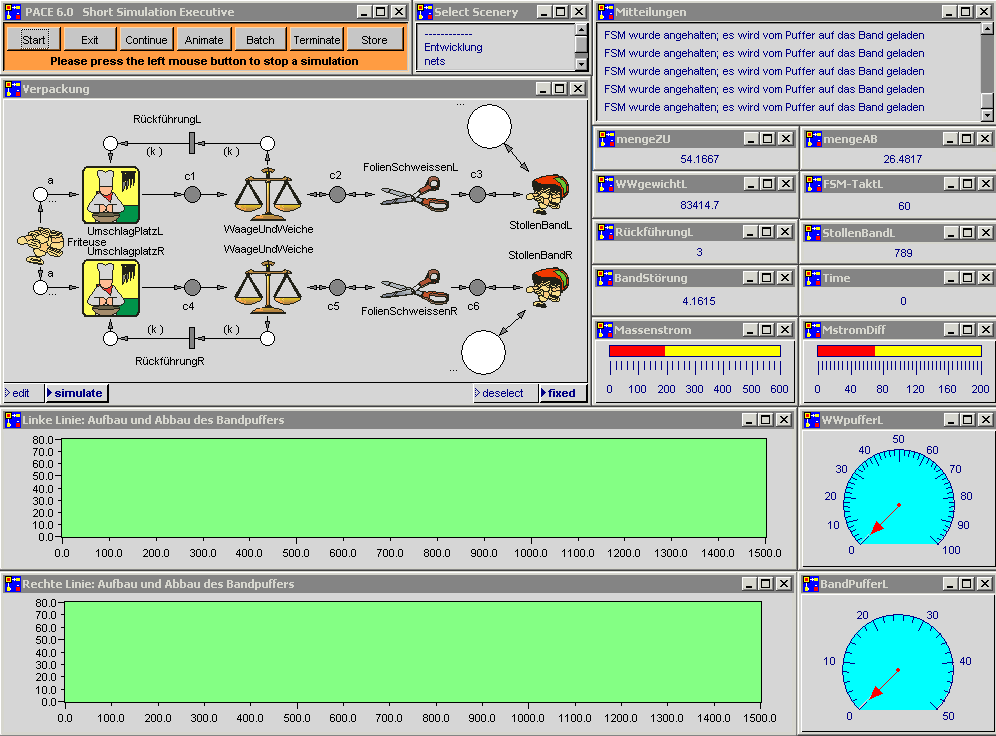Select the FolienSchweissenR scissors icon

click(415, 287)
